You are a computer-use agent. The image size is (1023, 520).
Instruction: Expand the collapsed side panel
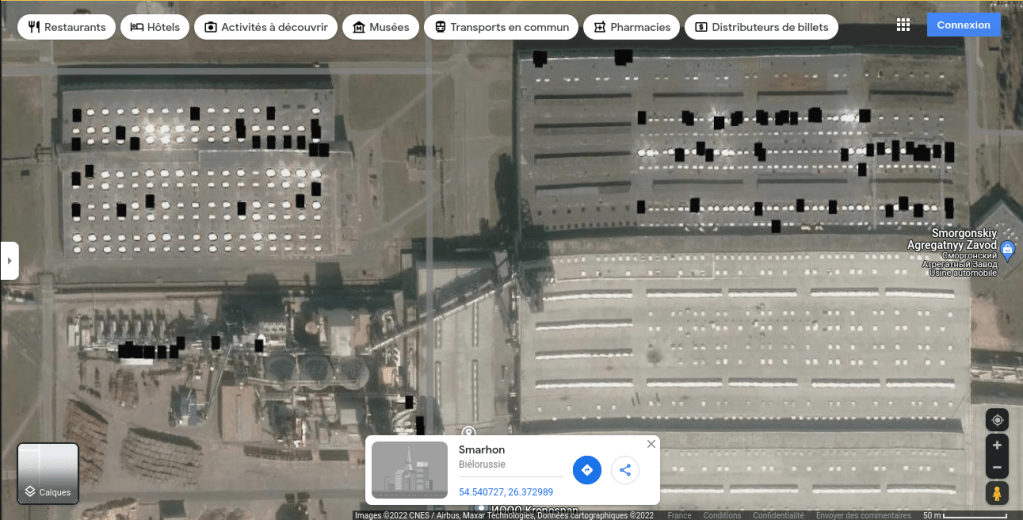coord(9,260)
